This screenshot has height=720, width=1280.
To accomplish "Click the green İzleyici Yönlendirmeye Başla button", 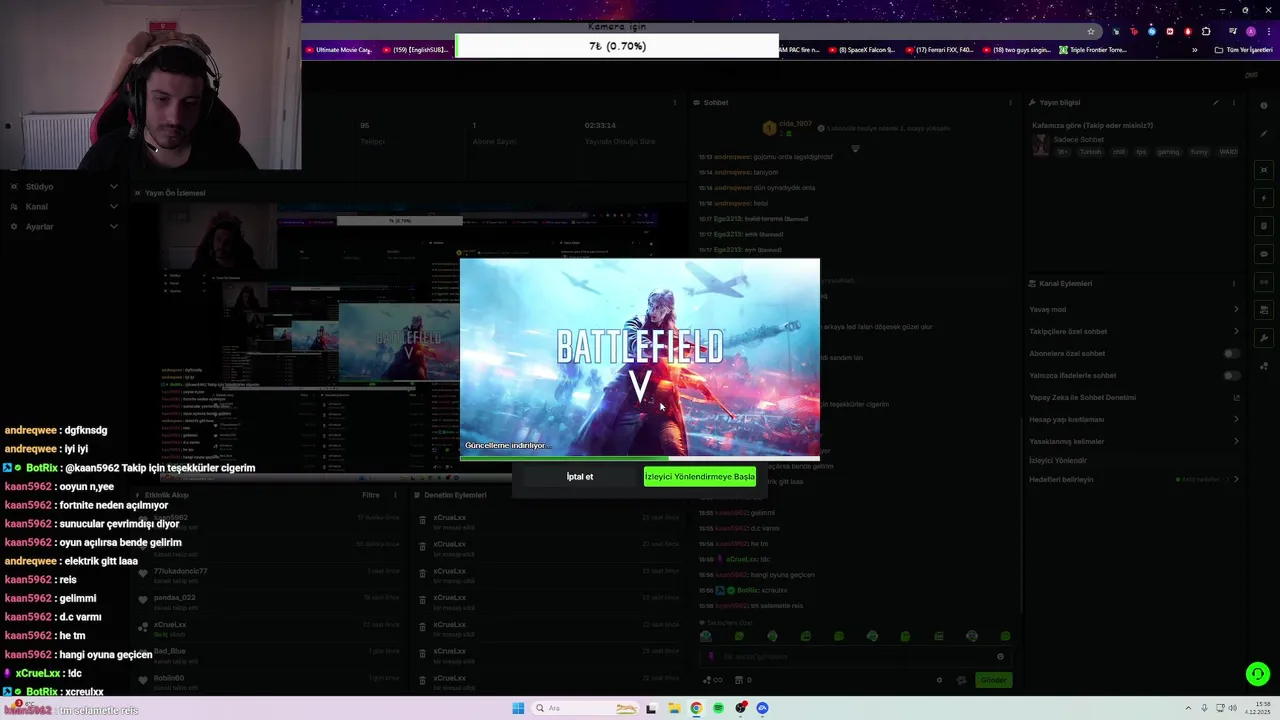I will 700,477.
